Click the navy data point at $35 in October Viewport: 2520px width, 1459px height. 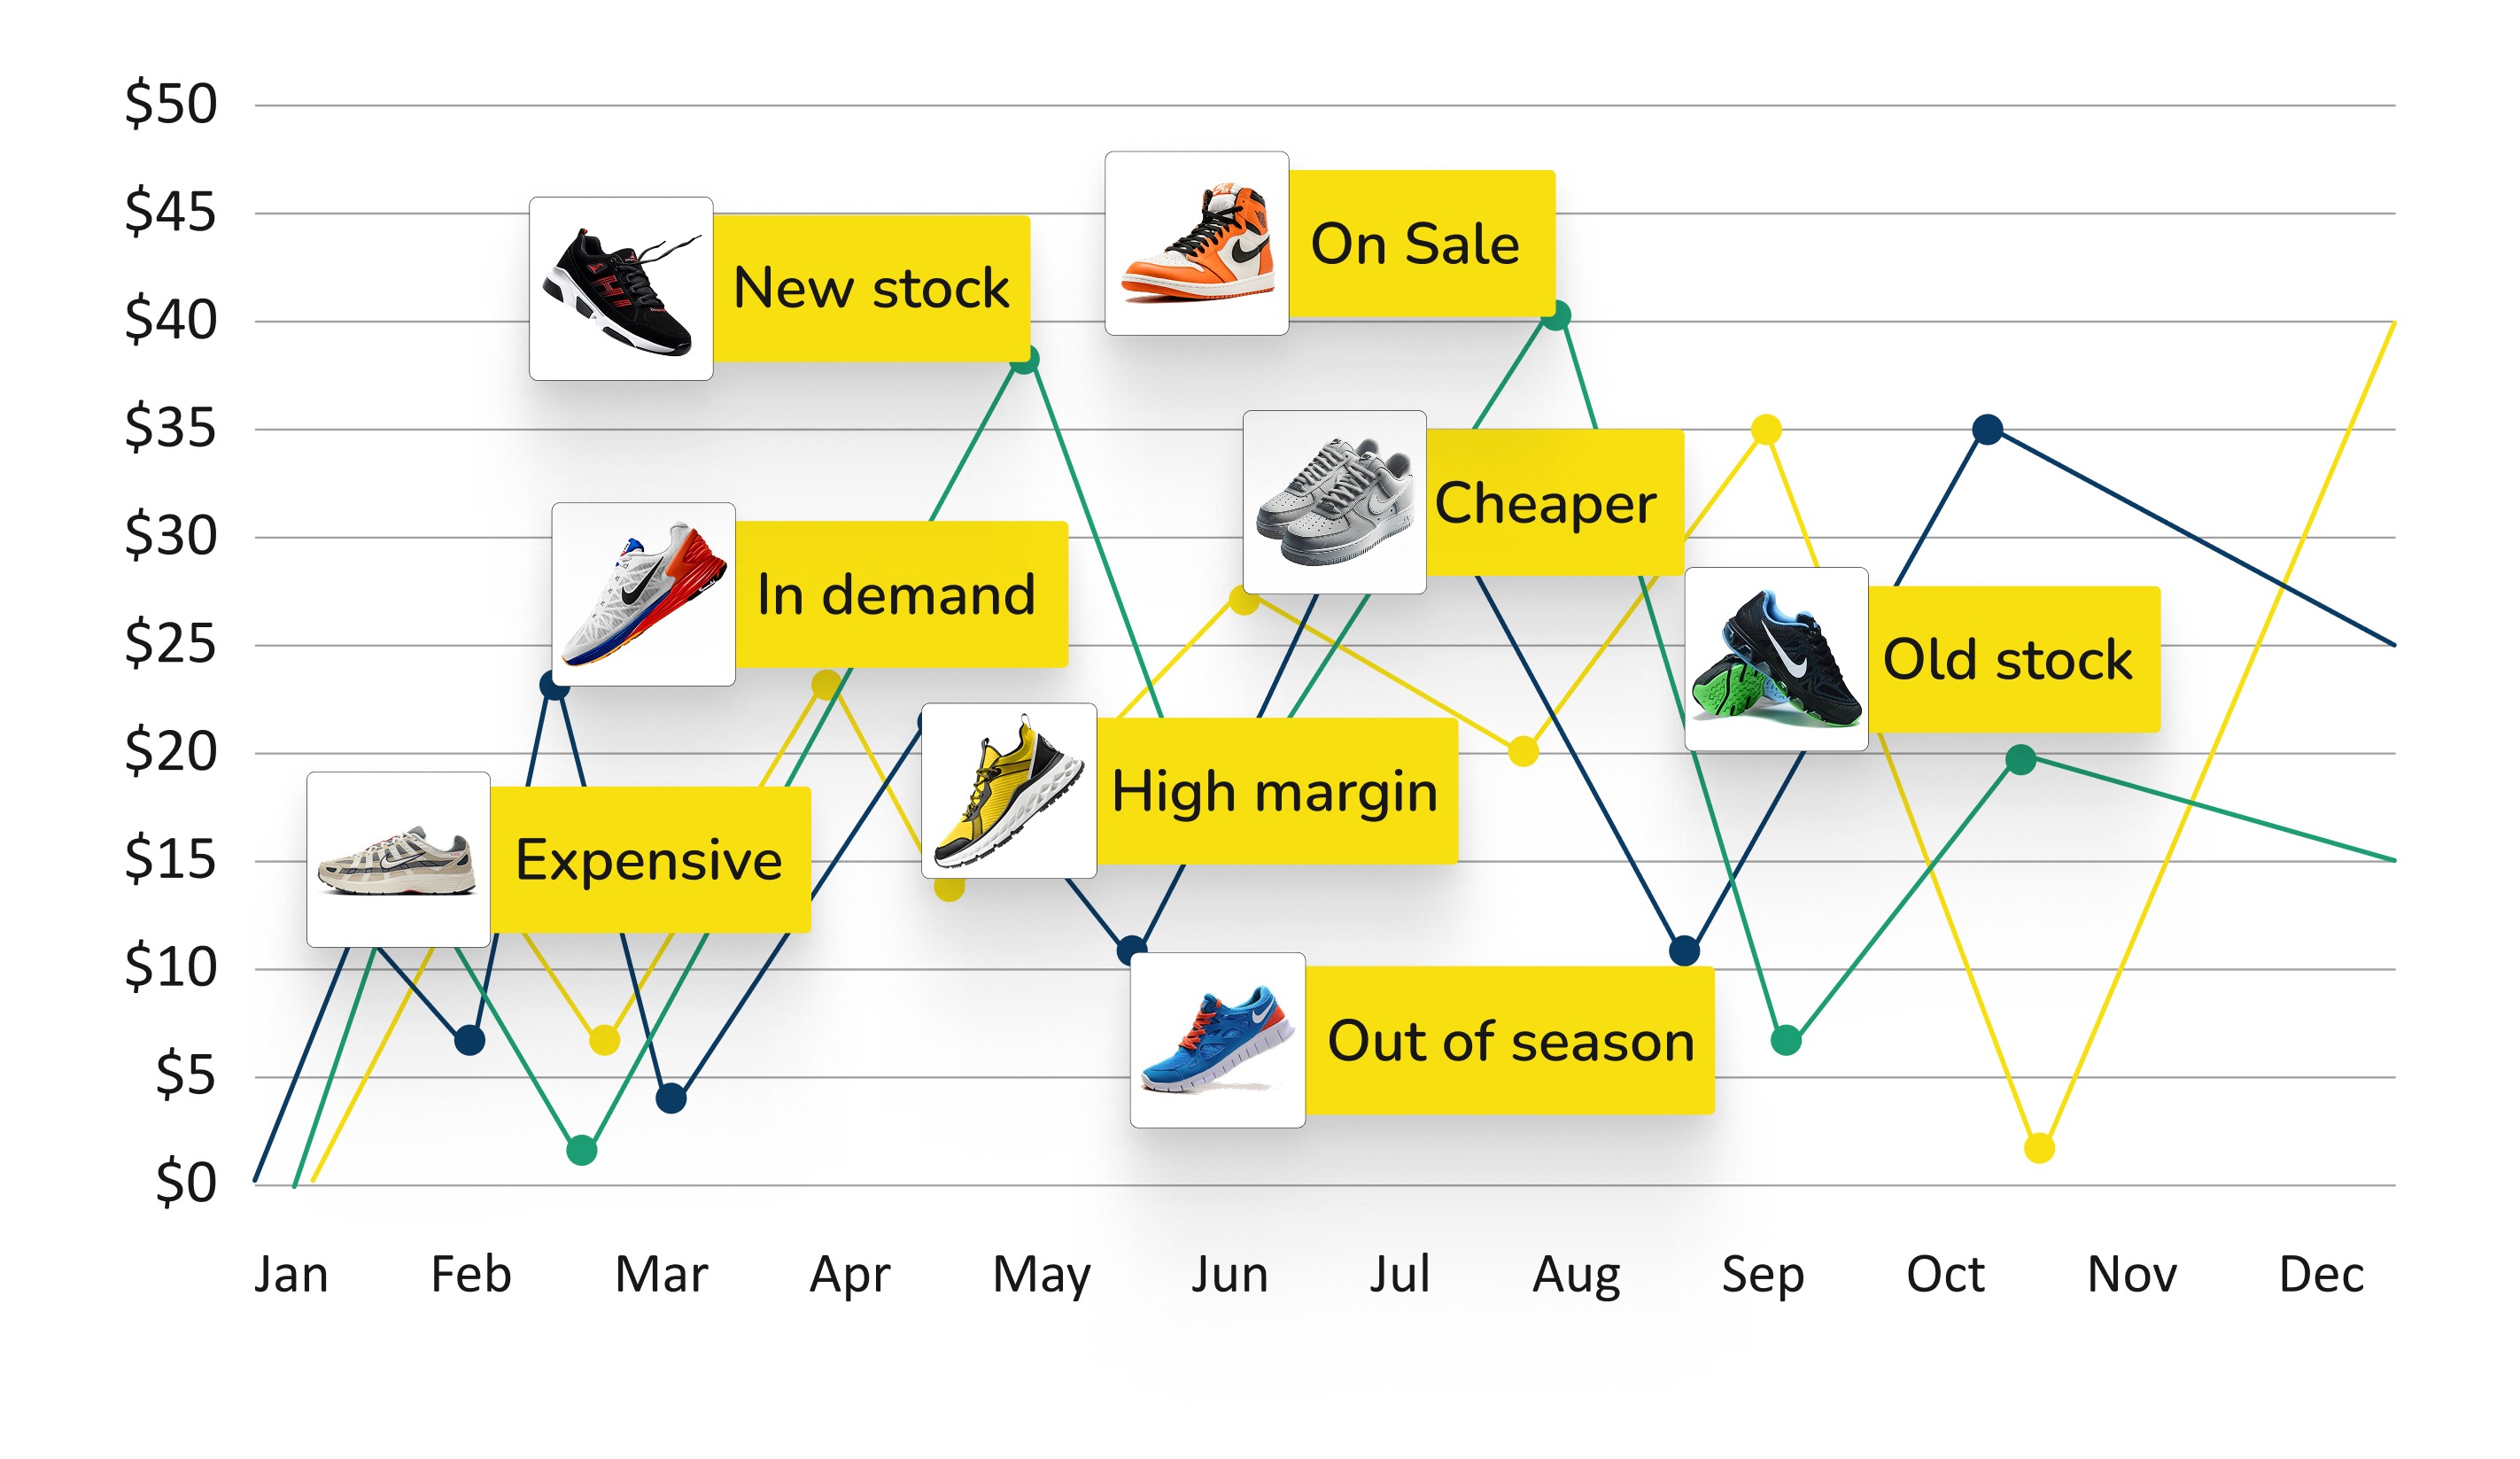pyautogui.click(x=1988, y=430)
